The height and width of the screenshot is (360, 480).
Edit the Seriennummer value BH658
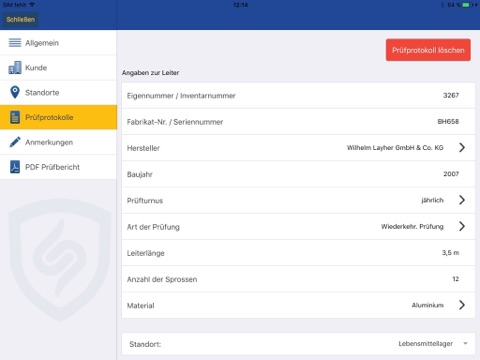(448, 122)
